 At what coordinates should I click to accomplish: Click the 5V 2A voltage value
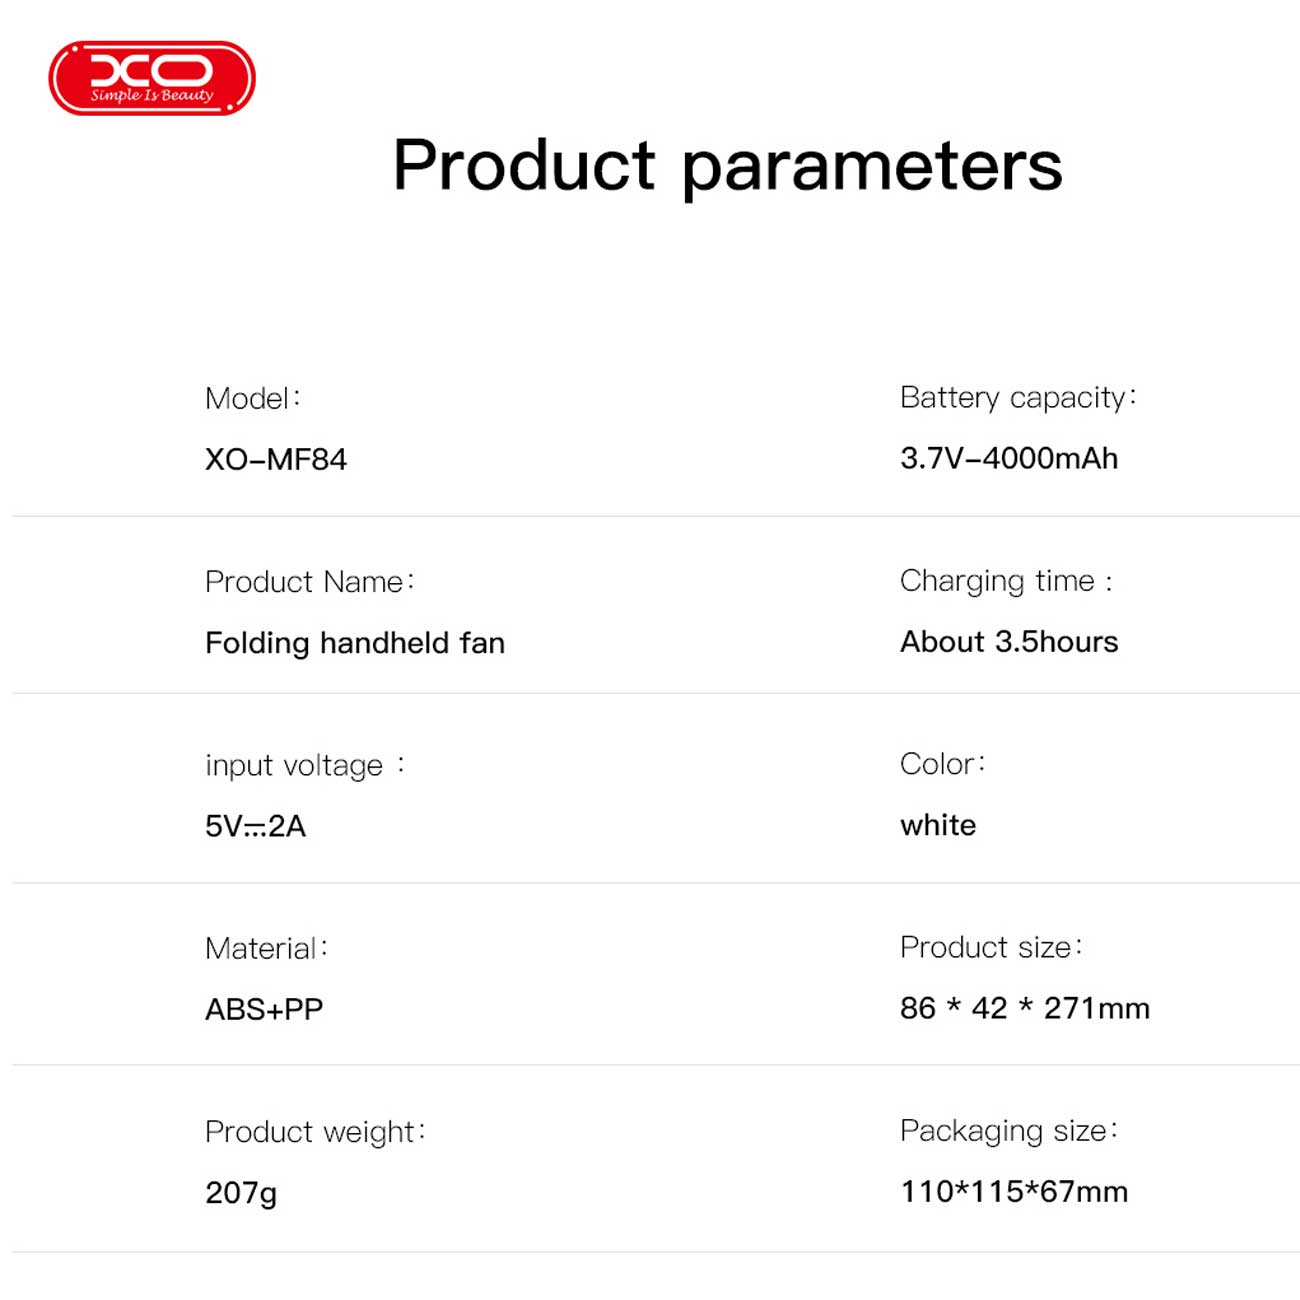point(255,826)
